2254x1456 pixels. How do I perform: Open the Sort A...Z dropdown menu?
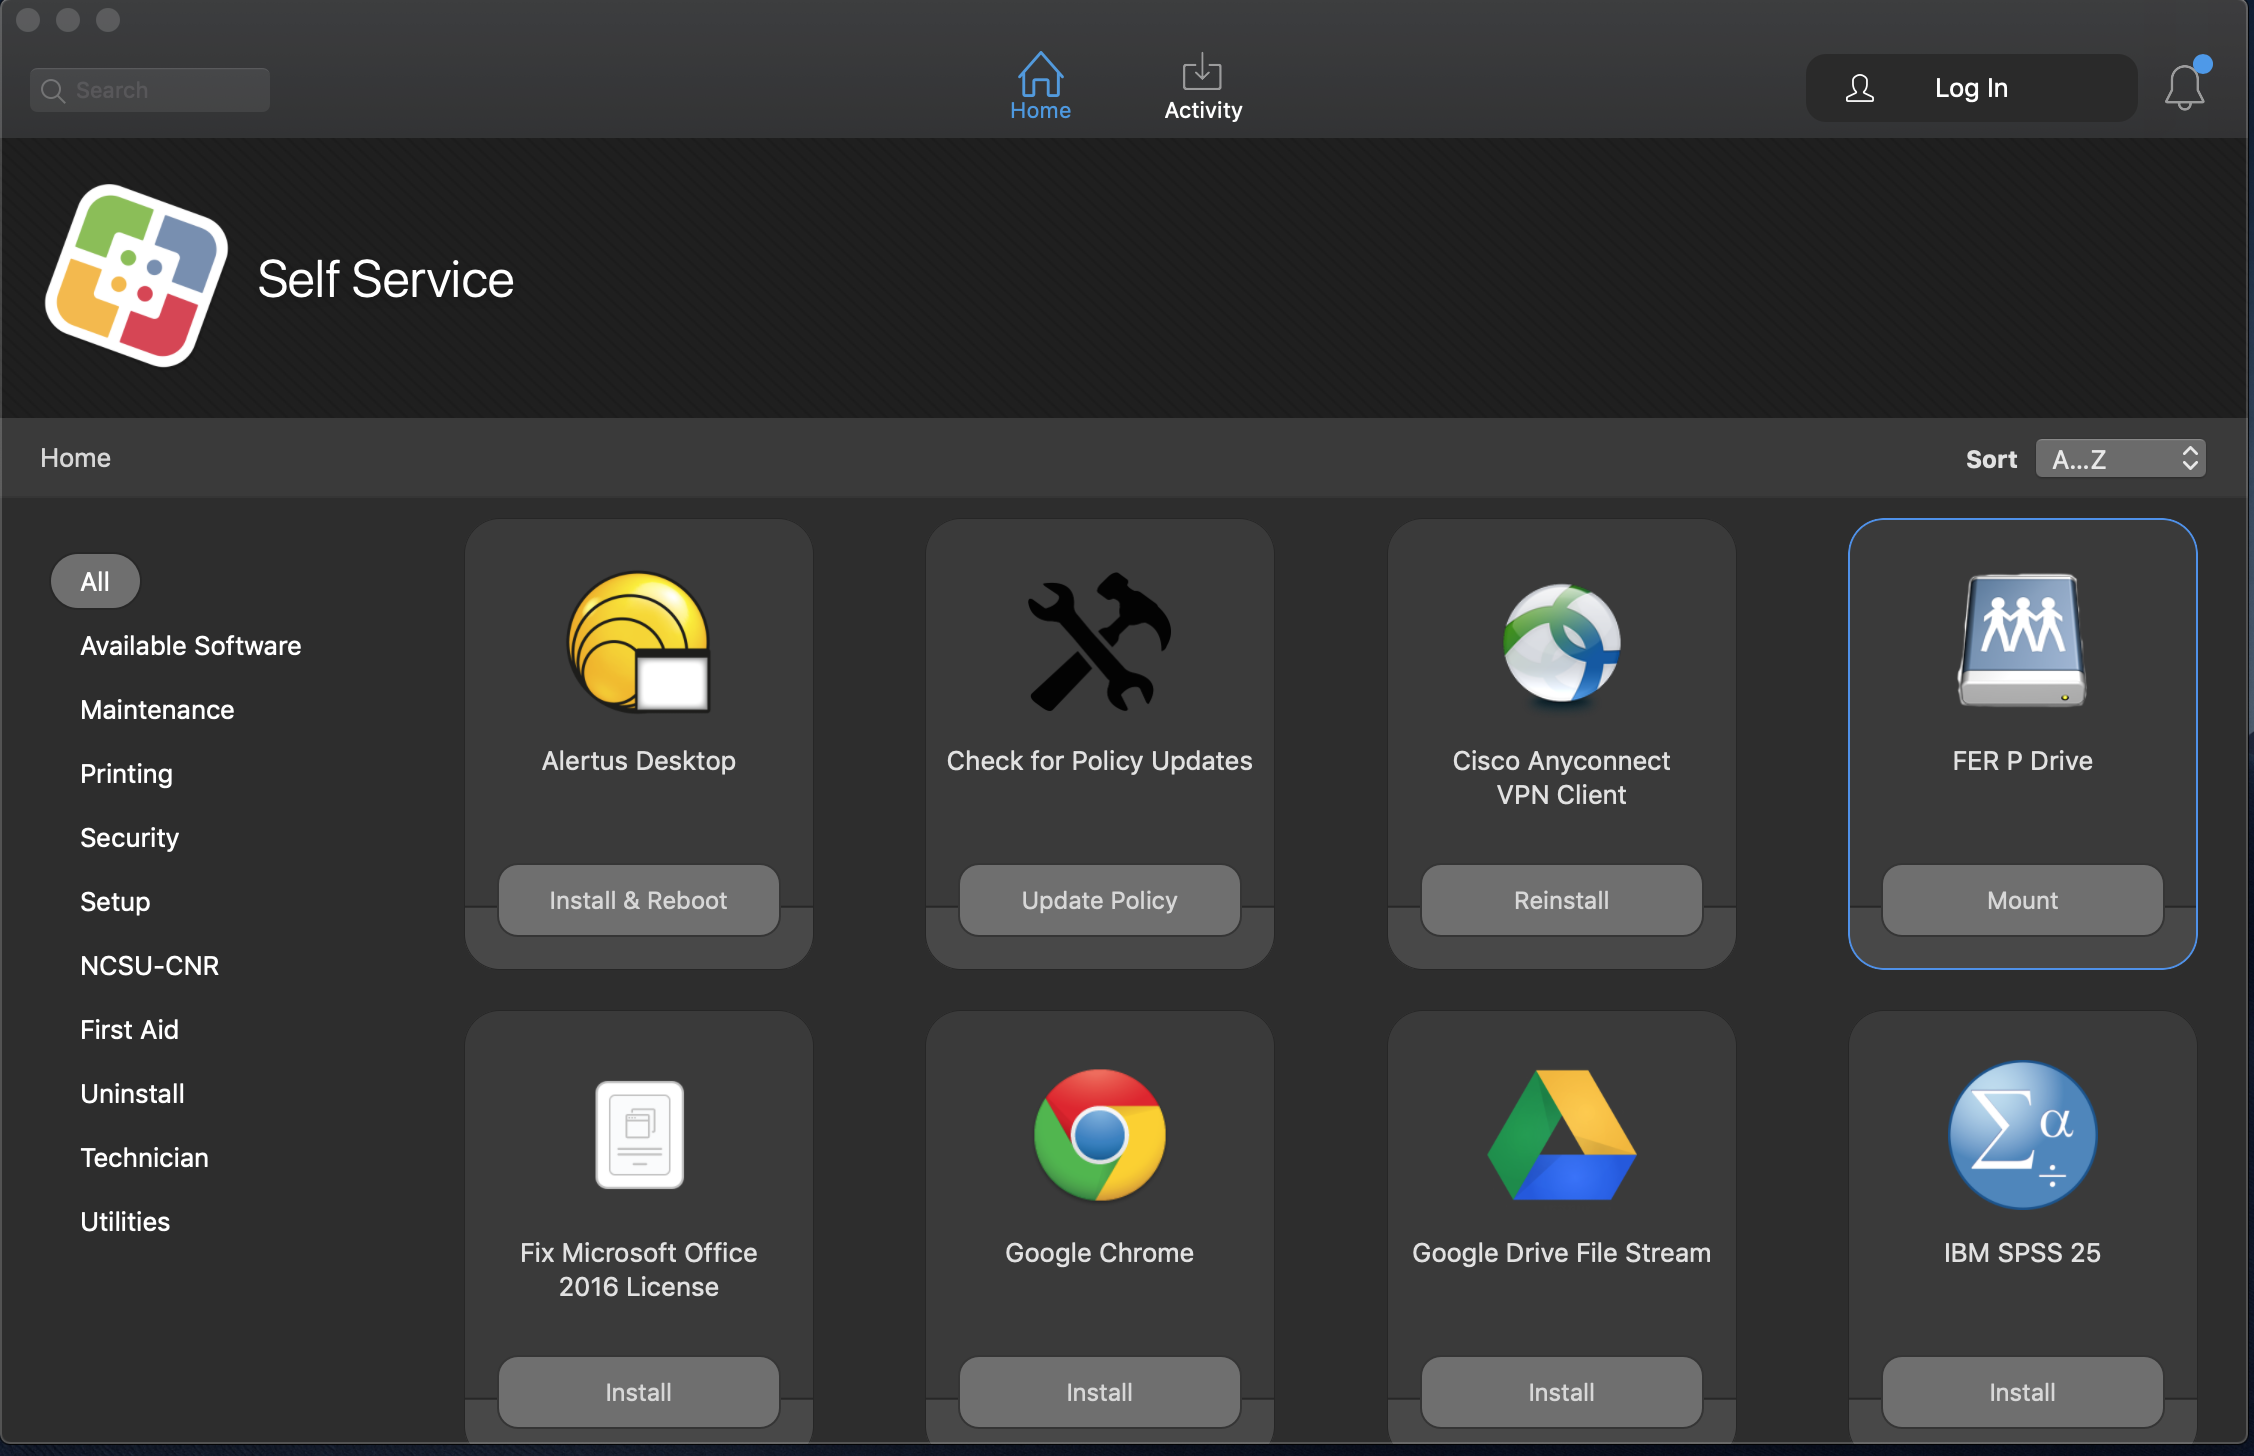2118,457
